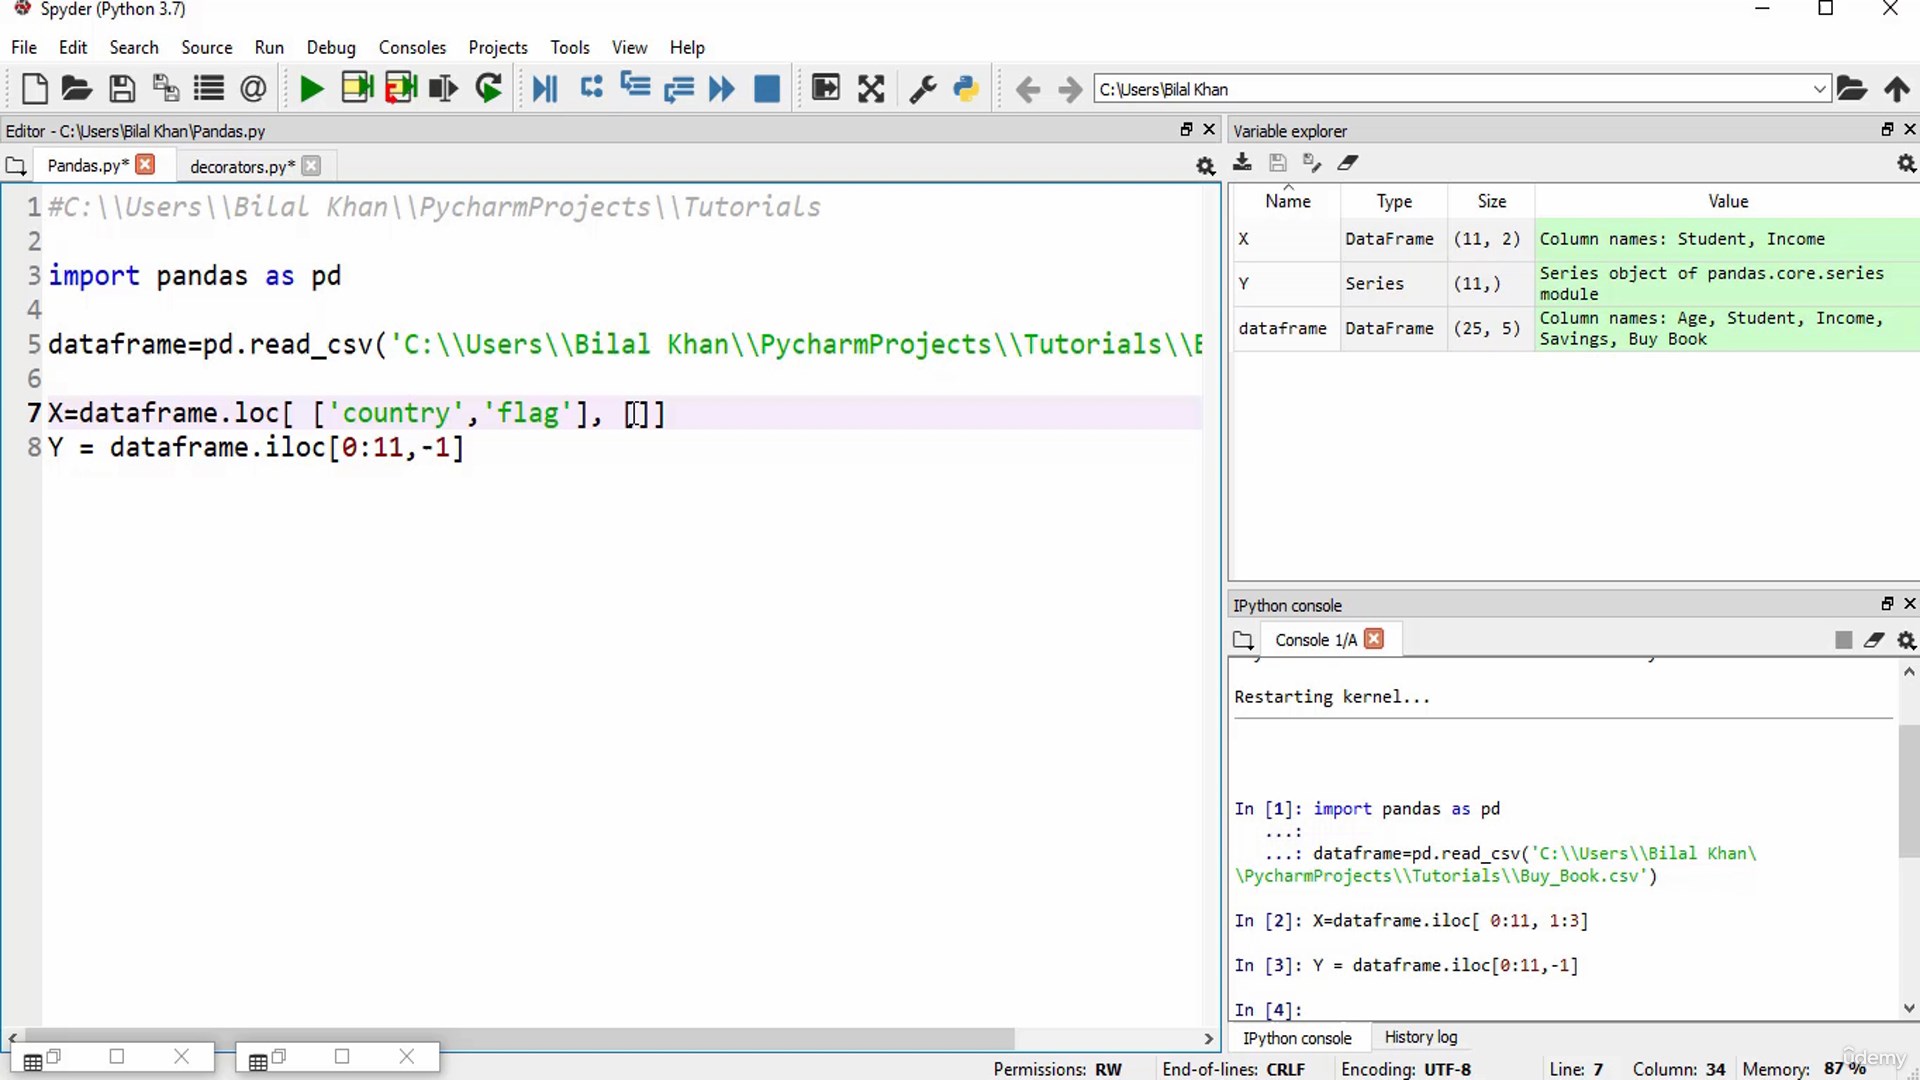Screen dimensions: 1920x1080
Task: Select the Y Series variable row
Action: pos(1575,283)
